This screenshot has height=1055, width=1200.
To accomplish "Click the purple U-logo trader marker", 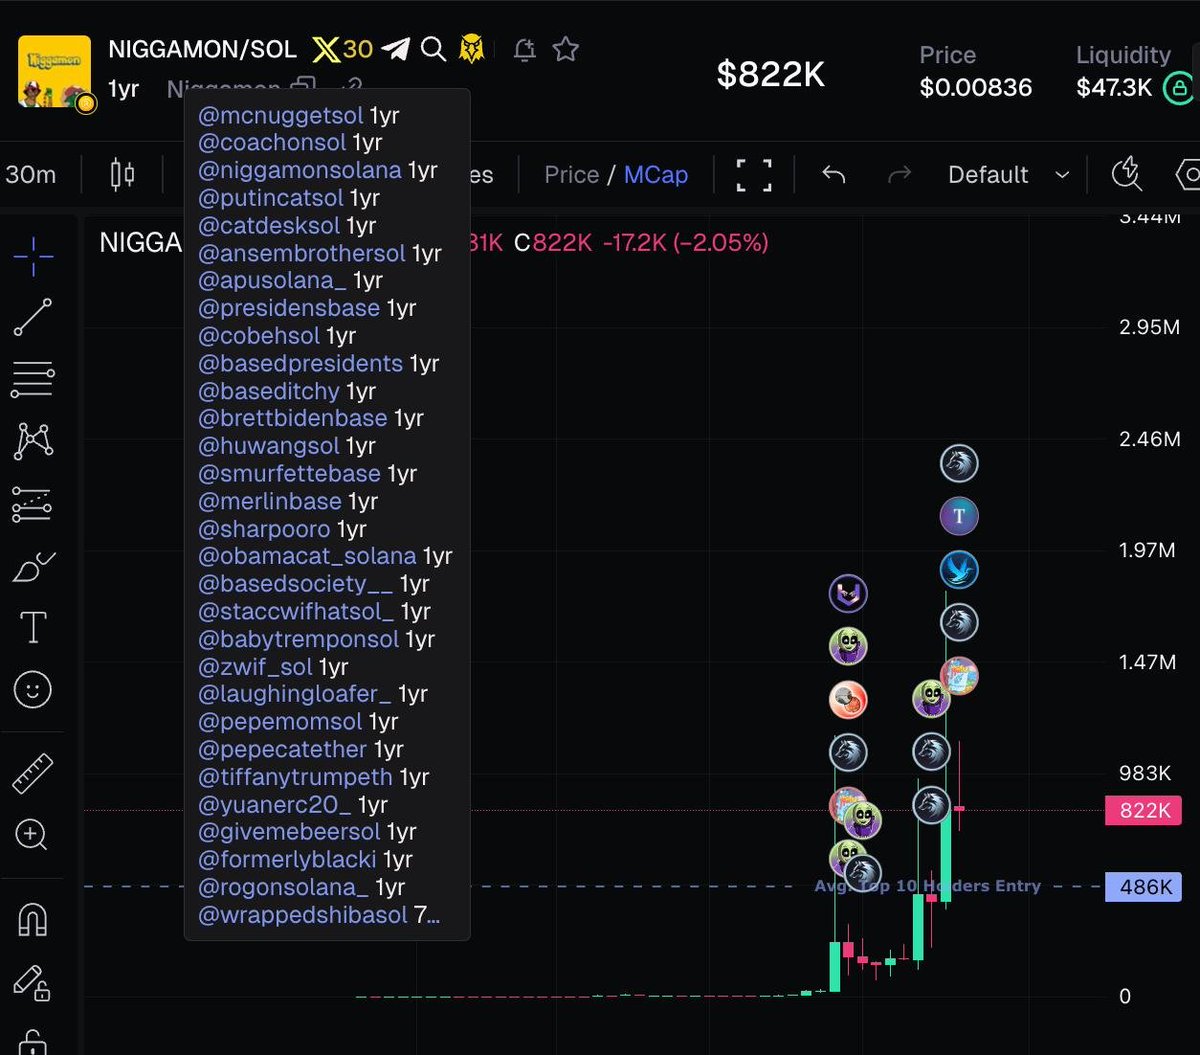I will [x=848, y=594].
